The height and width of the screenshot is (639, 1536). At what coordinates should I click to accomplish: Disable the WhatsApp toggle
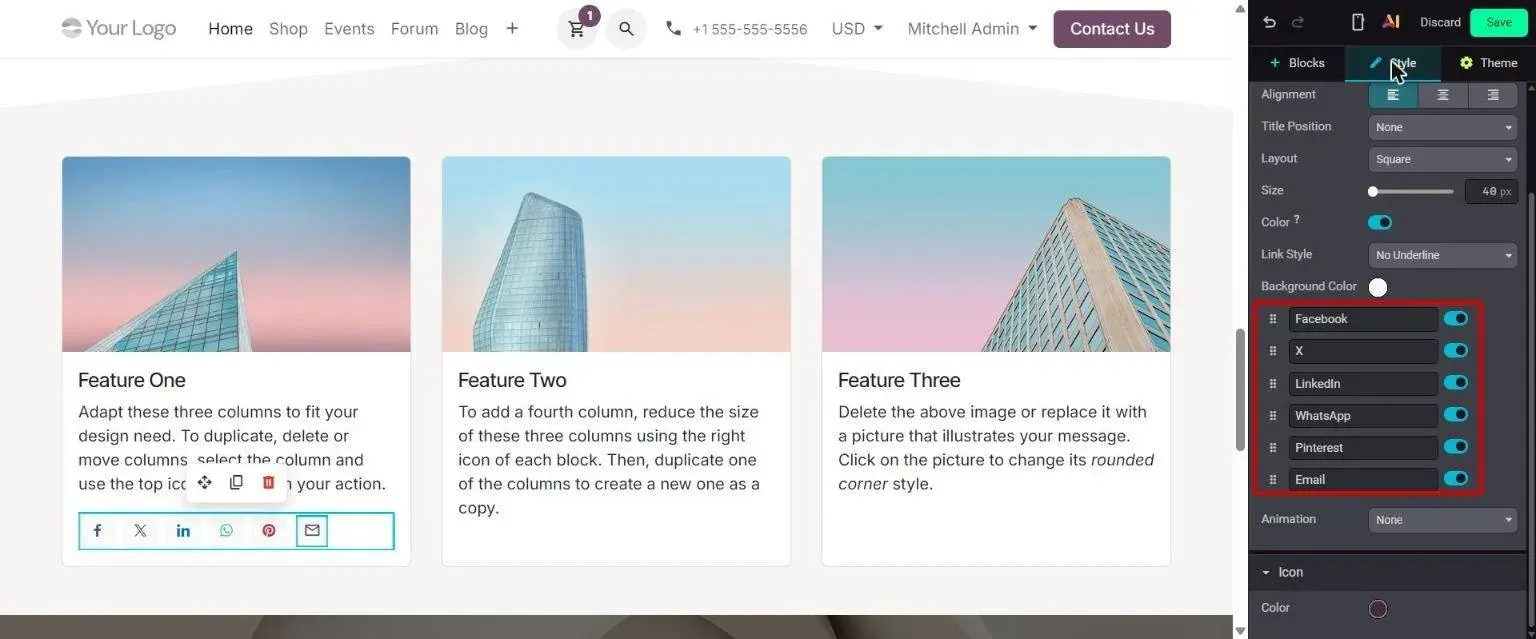(x=1456, y=415)
